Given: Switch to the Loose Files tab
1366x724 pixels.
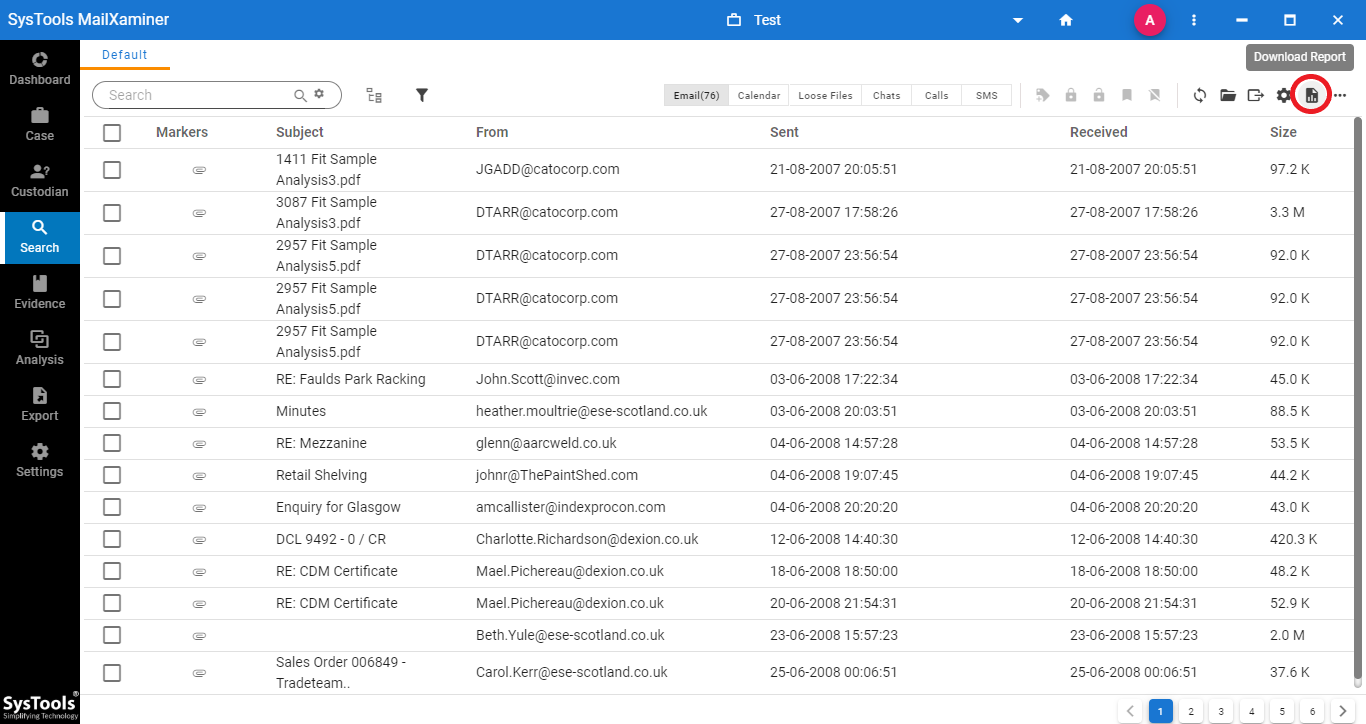Looking at the screenshot, I should (826, 95).
